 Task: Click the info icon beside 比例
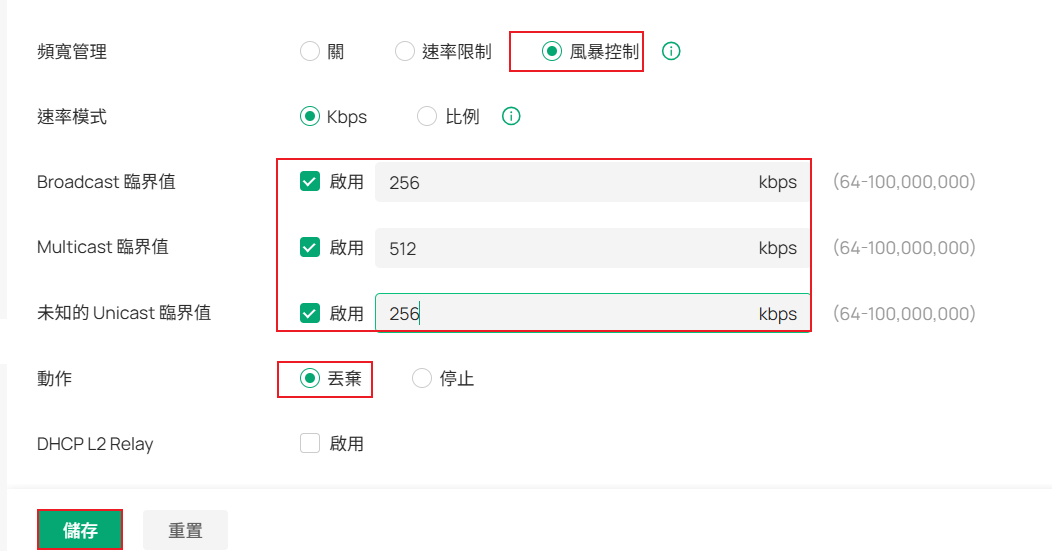(511, 116)
